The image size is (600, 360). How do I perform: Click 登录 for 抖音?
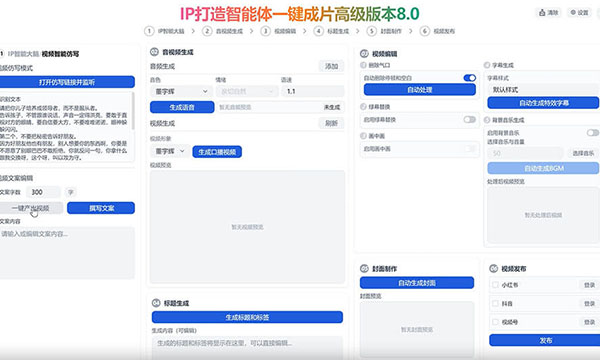(589, 303)
